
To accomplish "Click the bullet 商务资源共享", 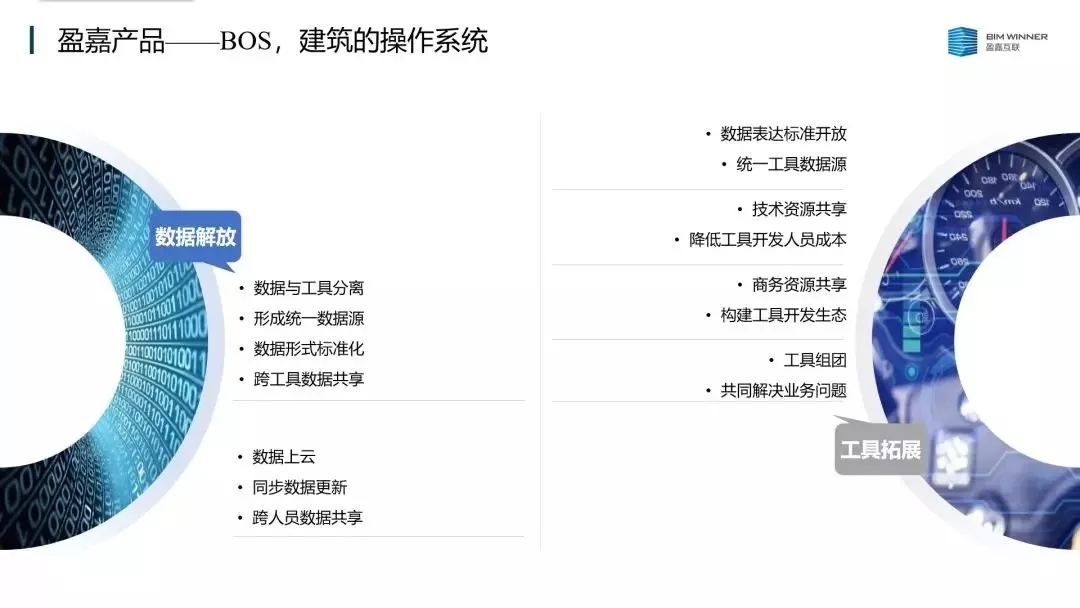I will (x=799, y=285).
